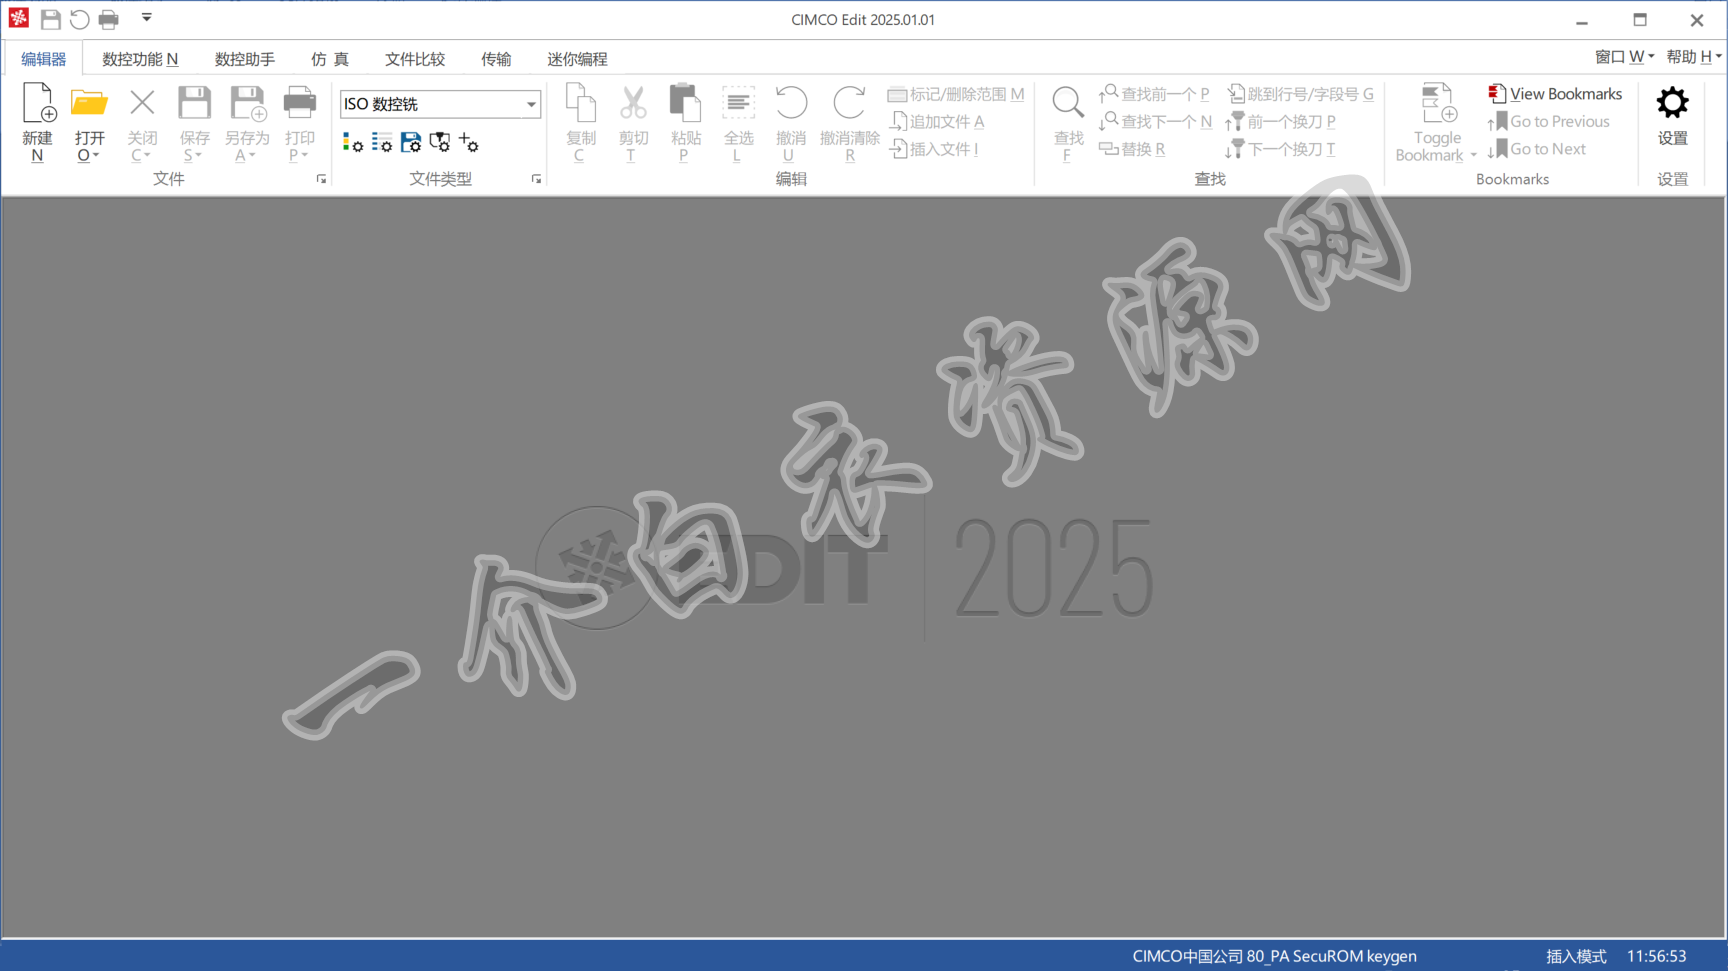1728x971 pixels.
Task: Click the colored machine-type setup icon
Action: (x=352, y=143)
